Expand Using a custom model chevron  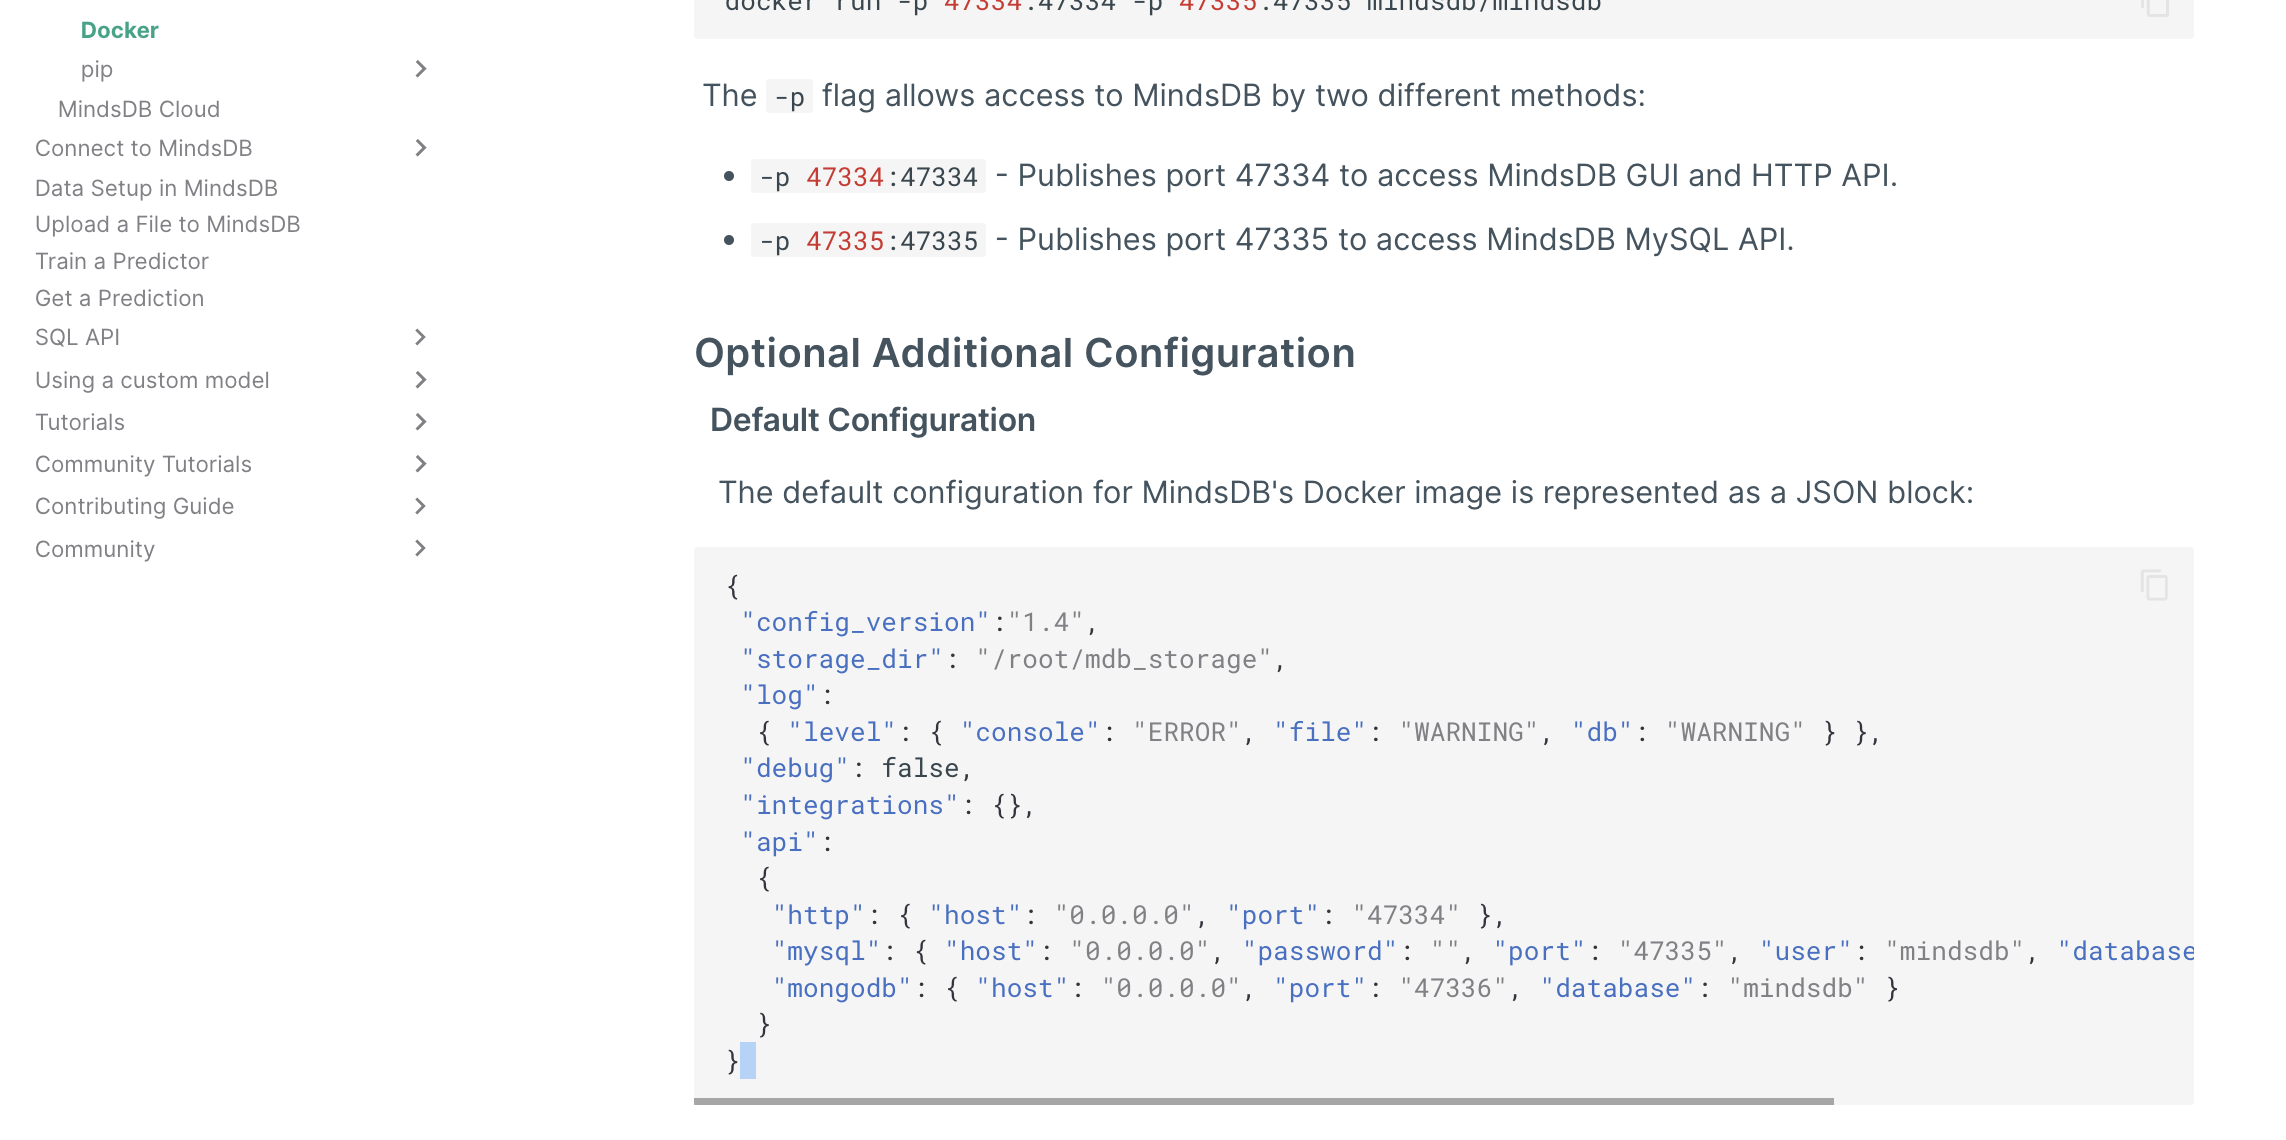(x=421, y=380)
